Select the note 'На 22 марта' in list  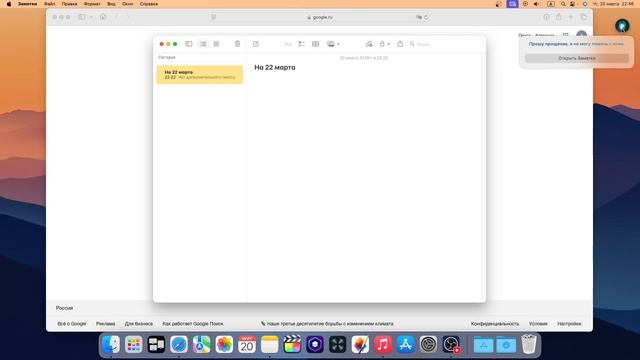tap(200, 74)
